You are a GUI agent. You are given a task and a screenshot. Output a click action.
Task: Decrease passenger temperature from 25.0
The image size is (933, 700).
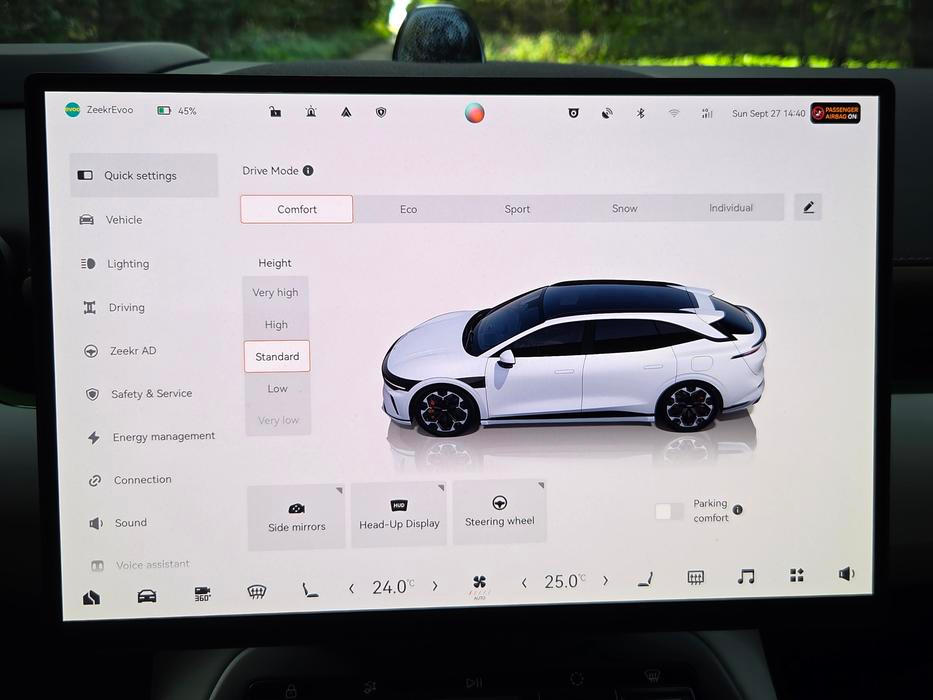[524, 583]
